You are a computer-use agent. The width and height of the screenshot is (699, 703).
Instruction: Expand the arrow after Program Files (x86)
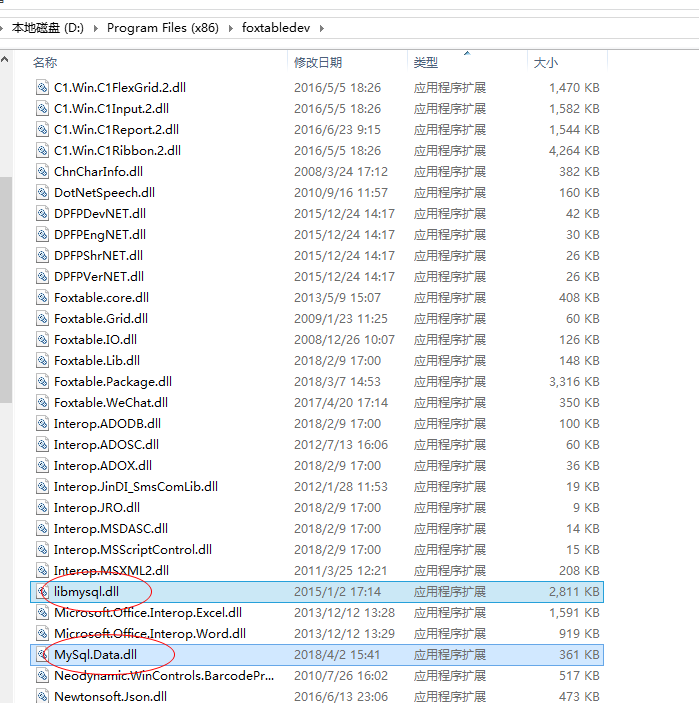tap(231, 28)
